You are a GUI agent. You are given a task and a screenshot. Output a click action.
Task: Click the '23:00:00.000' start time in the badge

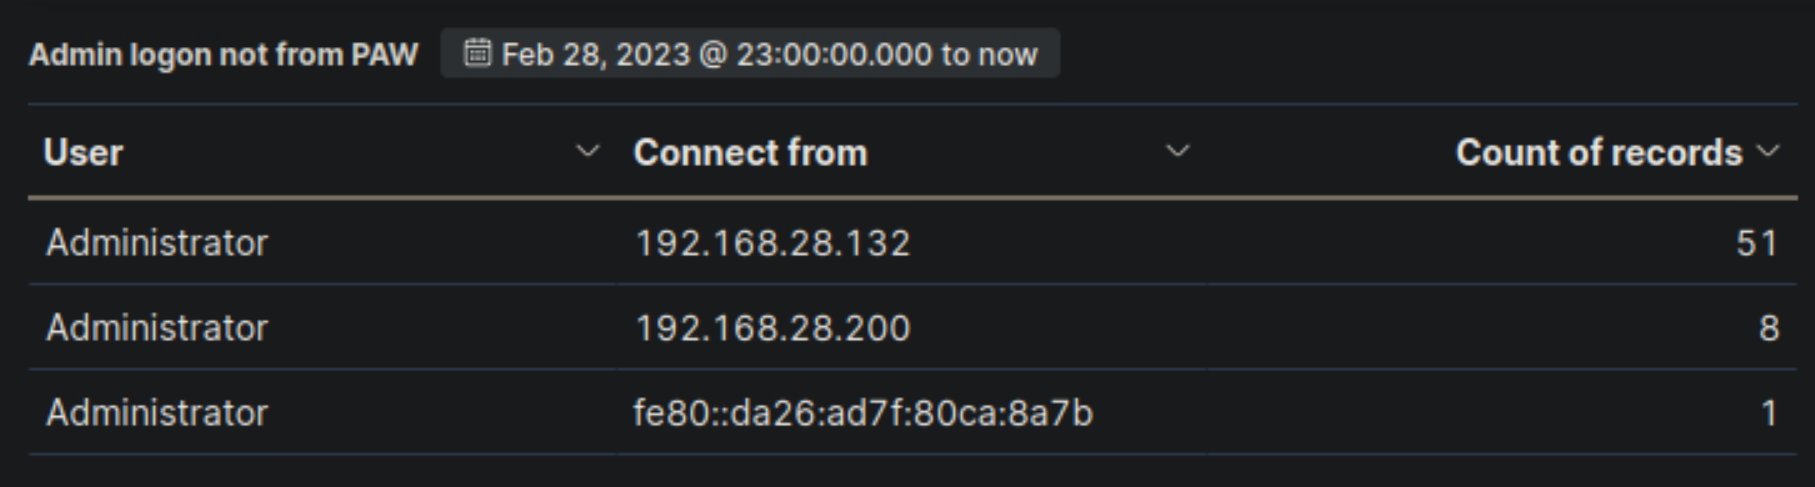tap(833, 54)
